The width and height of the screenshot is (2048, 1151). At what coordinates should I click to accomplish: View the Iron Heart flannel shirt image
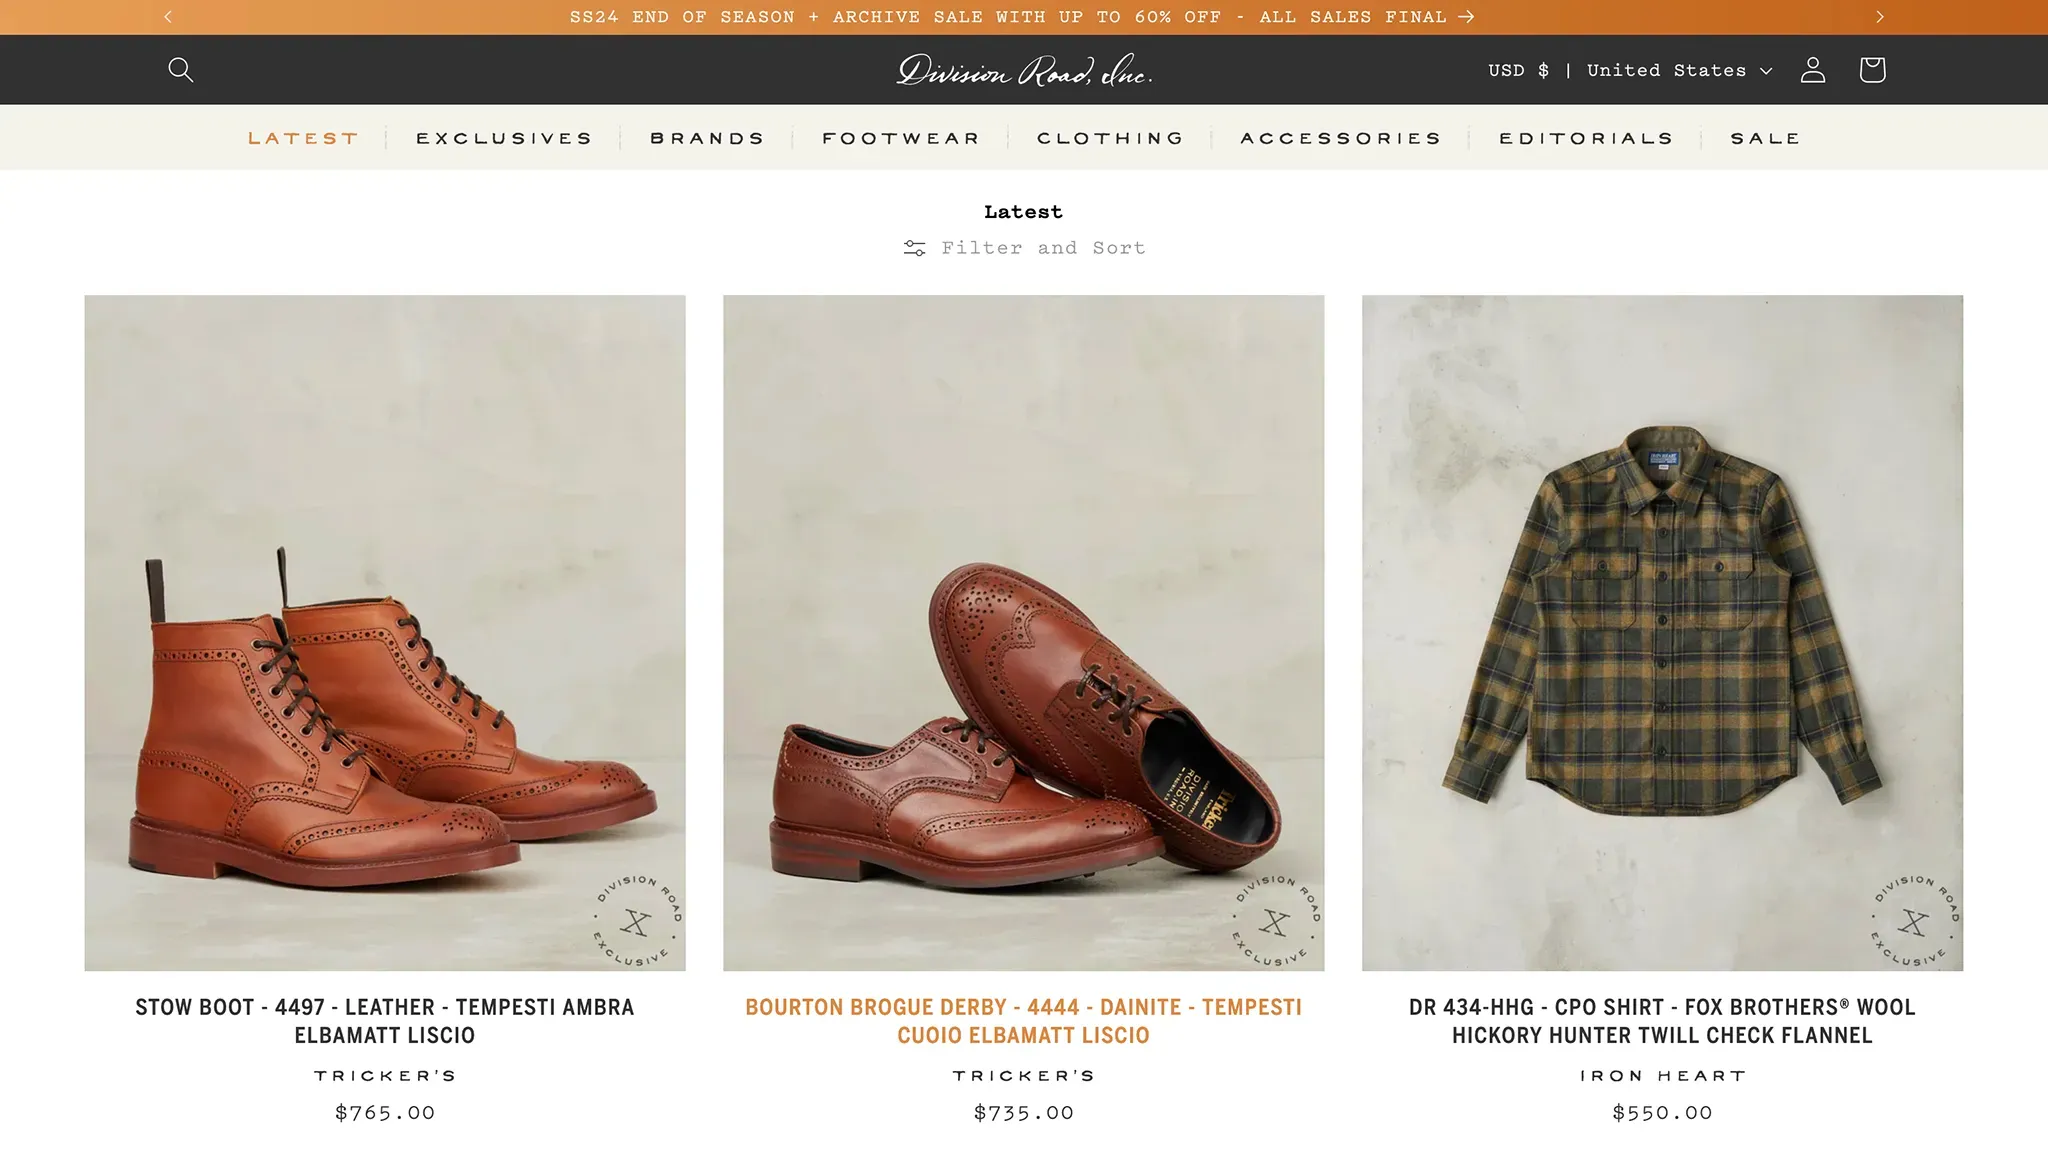click(1662, 632)
